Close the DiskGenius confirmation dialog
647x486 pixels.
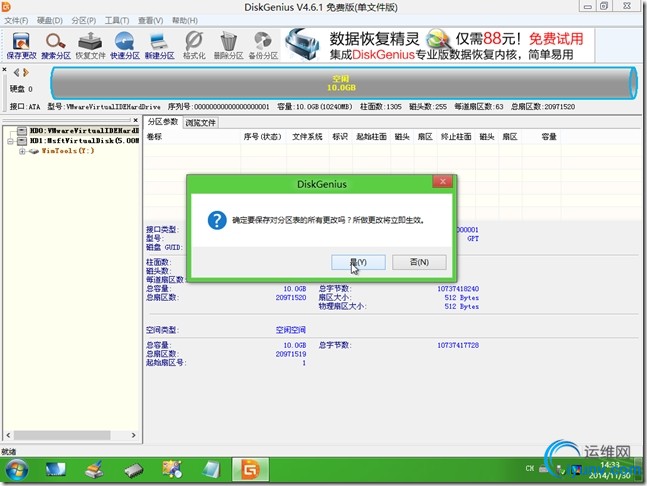click(x=442, y=182)
